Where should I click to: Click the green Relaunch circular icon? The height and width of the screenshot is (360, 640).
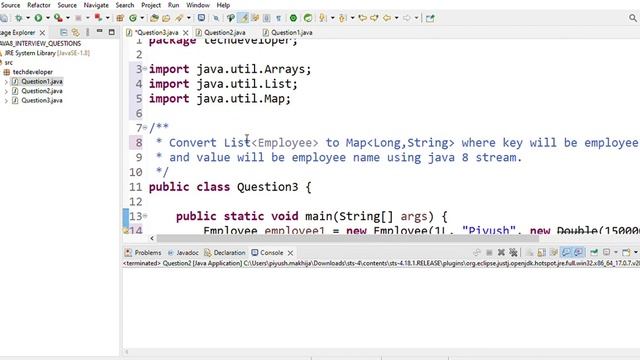308,18
